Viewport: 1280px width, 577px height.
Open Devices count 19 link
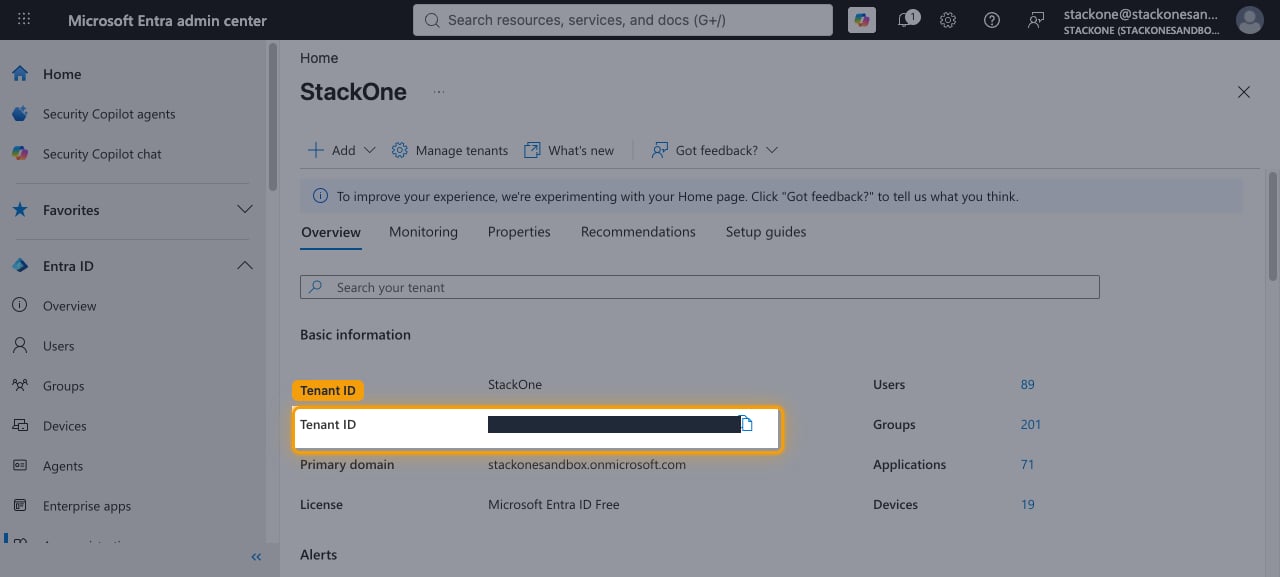(x=1027, y=505)
